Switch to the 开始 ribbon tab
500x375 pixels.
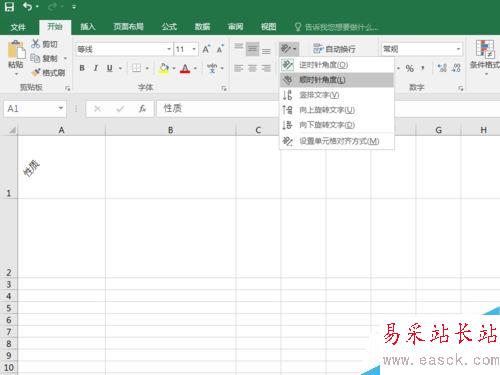coord(55,27)
